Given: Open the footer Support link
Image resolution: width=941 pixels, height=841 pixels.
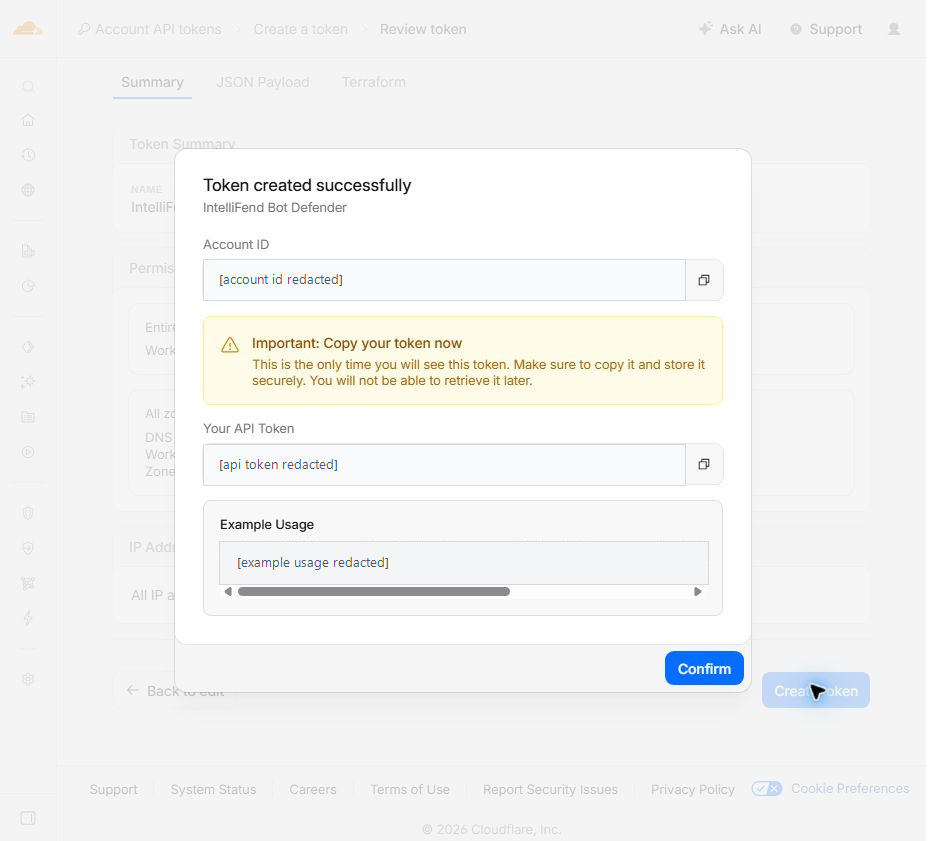Looking at the screenshot, I should pyautogui.click(x=113, y=789).
